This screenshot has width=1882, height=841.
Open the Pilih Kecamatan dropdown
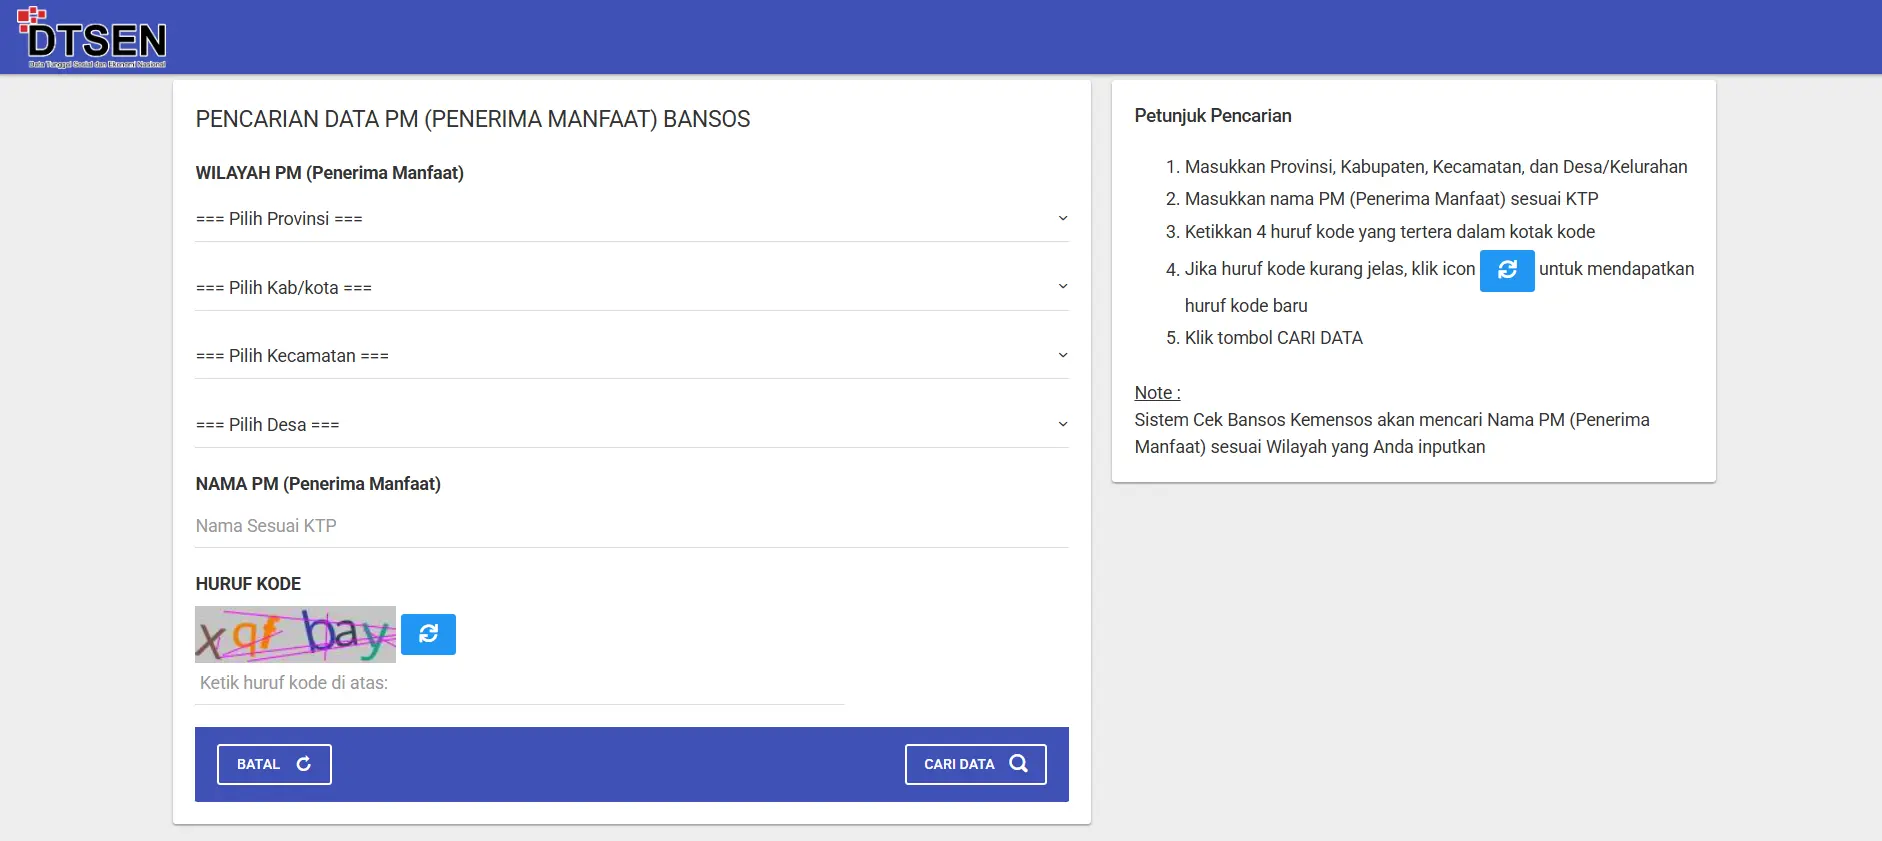pyautogui.click(x=630, y=356)
